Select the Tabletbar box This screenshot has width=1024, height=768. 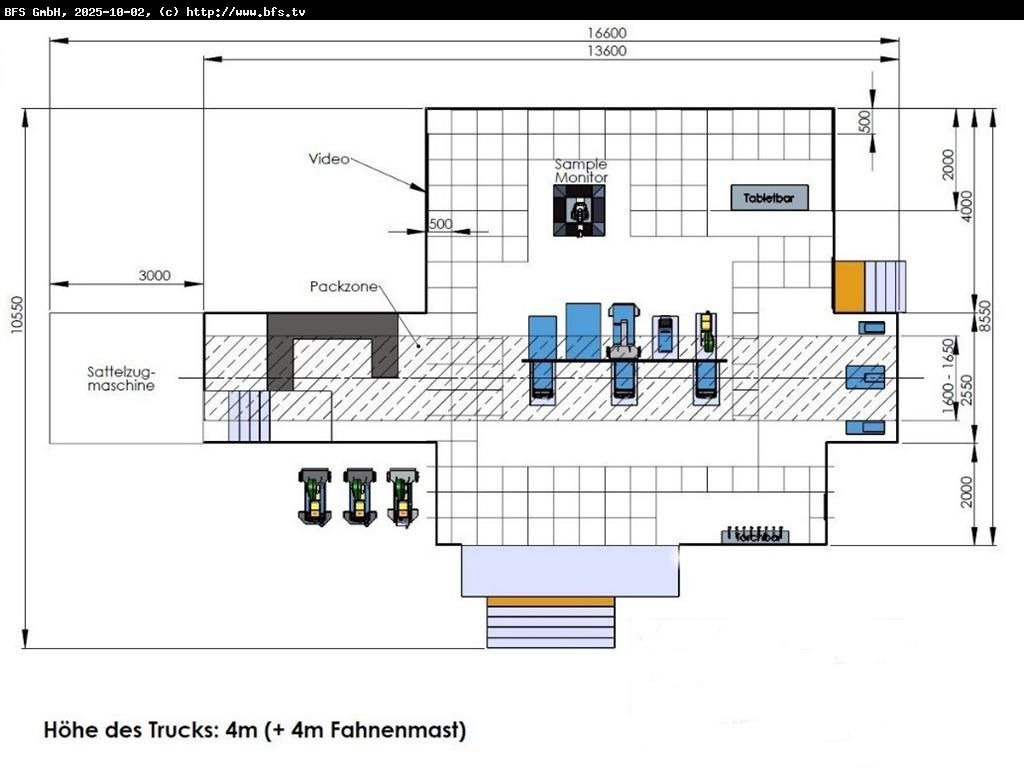pos(768,198)
